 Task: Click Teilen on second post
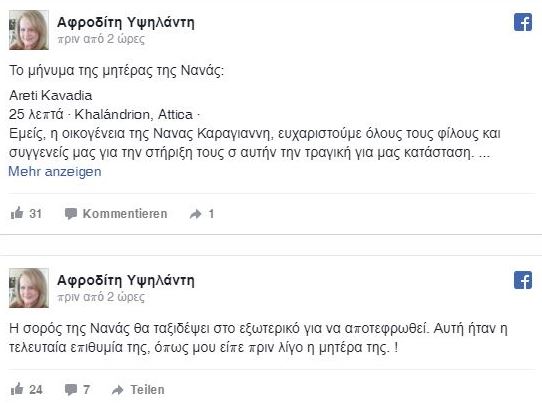point(147,390)
